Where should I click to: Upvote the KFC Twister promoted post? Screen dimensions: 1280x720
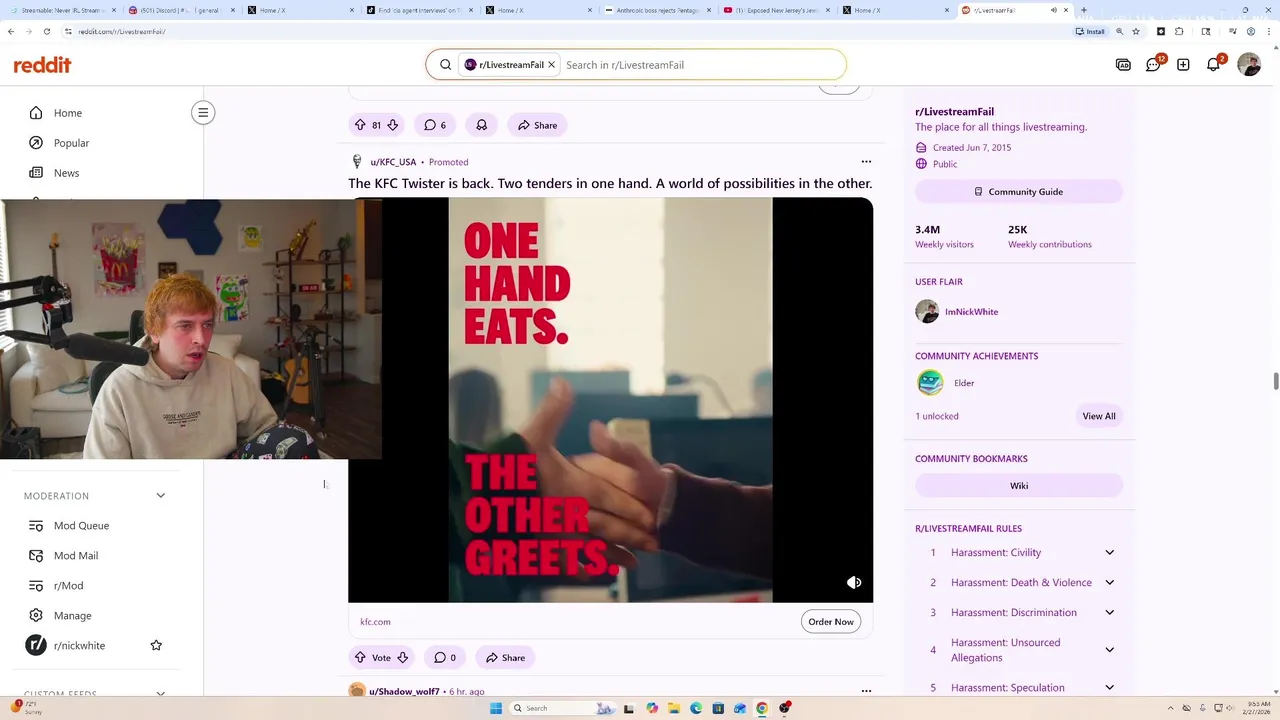click(x=360, y=657)
